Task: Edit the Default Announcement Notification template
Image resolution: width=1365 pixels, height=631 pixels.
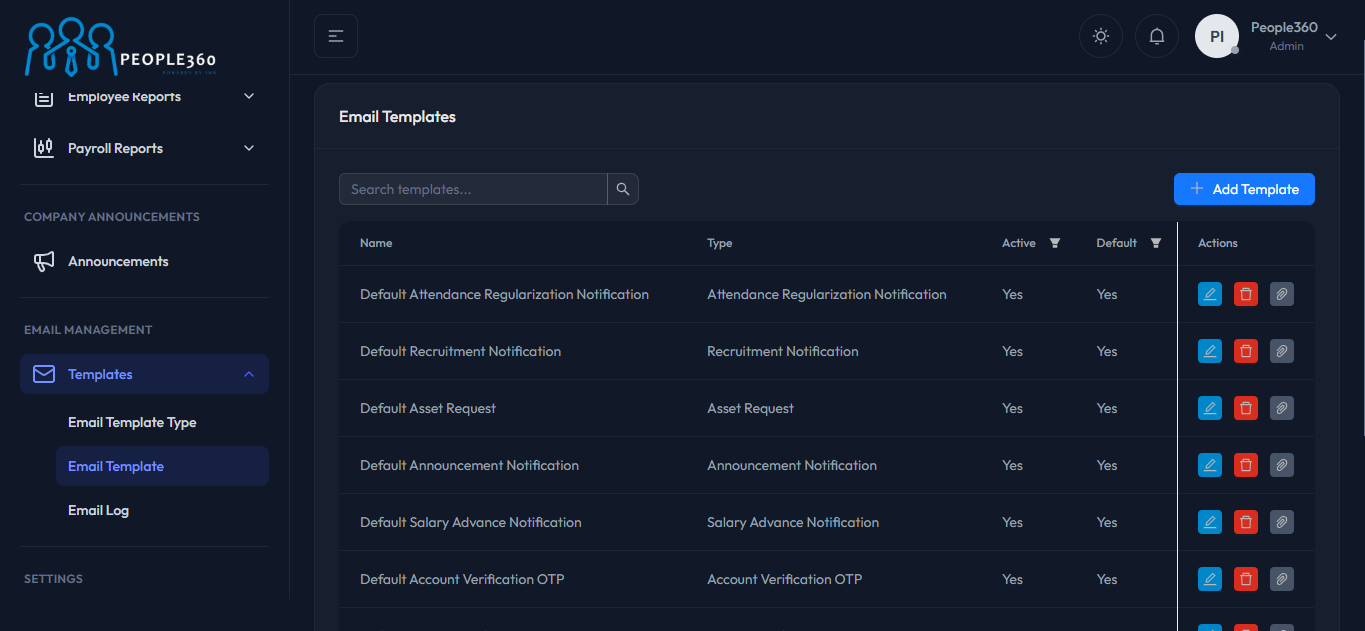Action: [x=1209, y=465]
